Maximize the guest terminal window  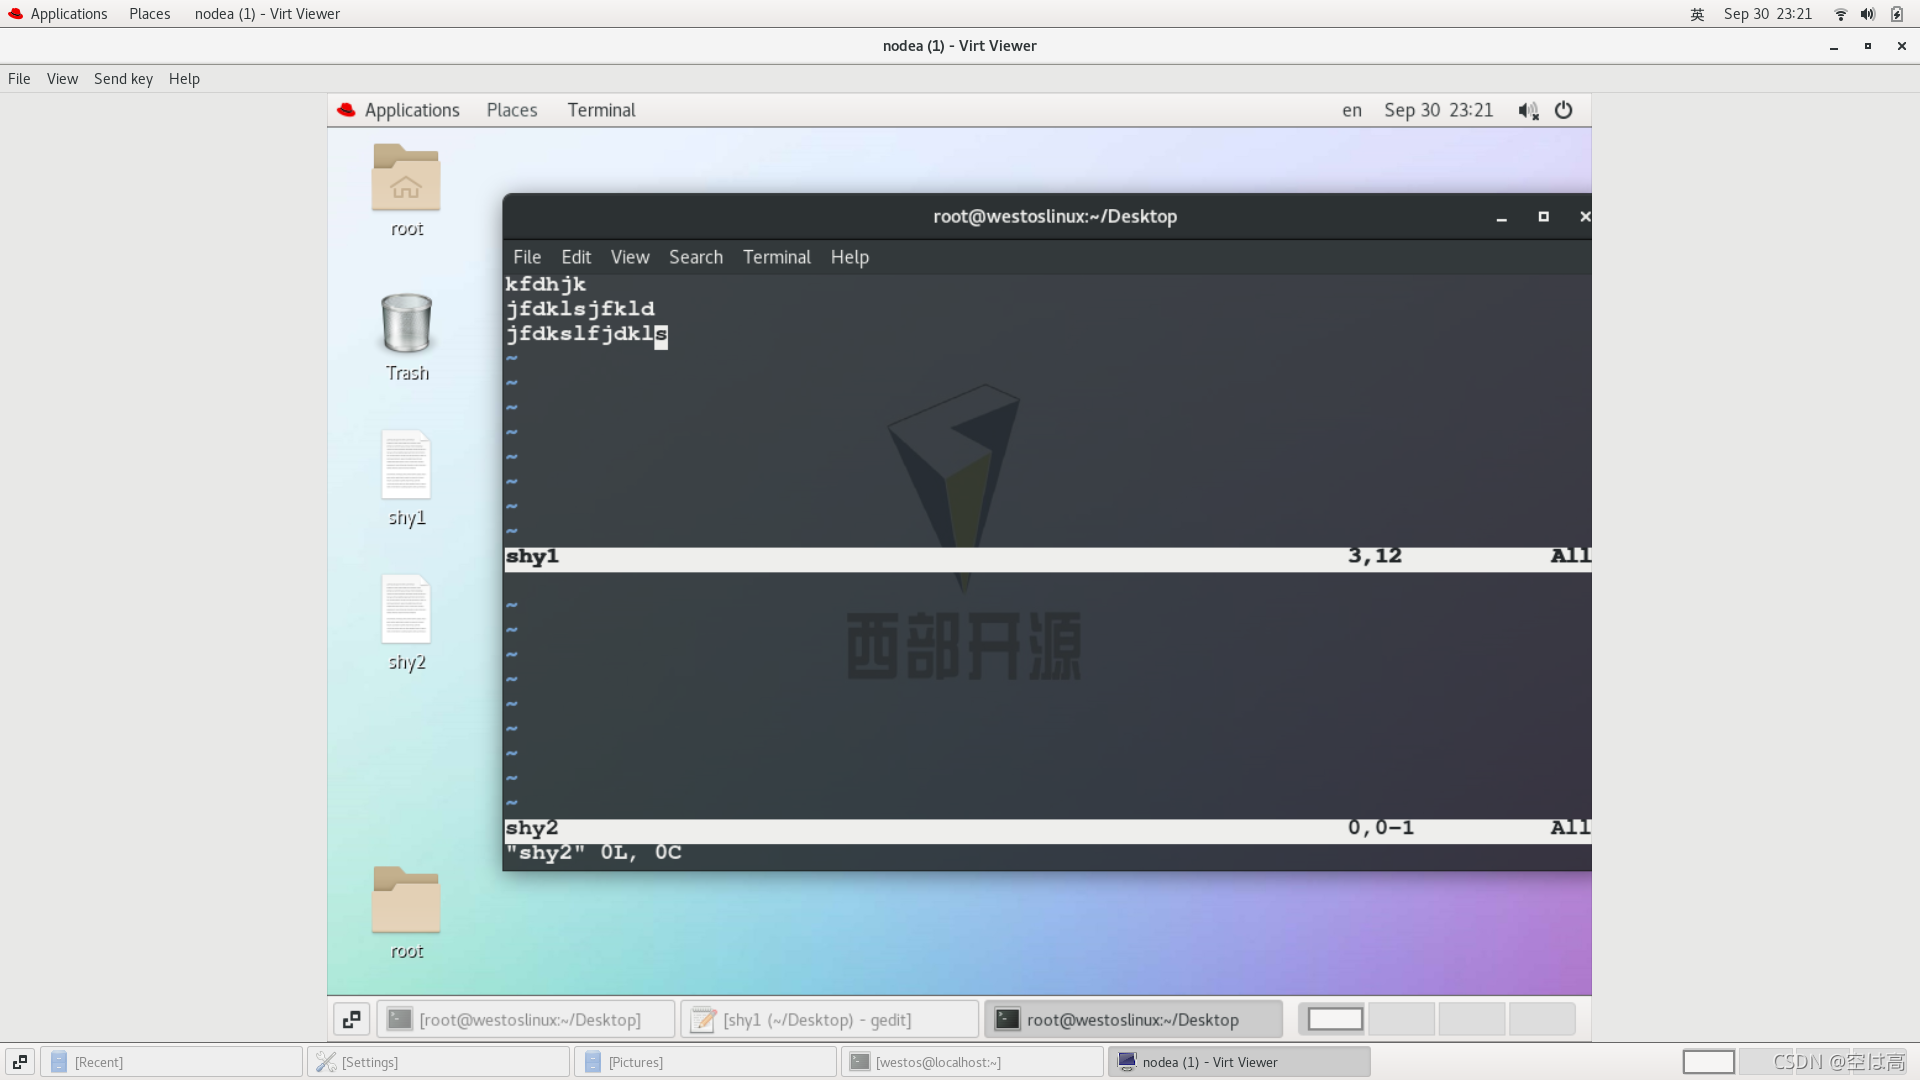pyautogui.click(x=1543, y=217)
